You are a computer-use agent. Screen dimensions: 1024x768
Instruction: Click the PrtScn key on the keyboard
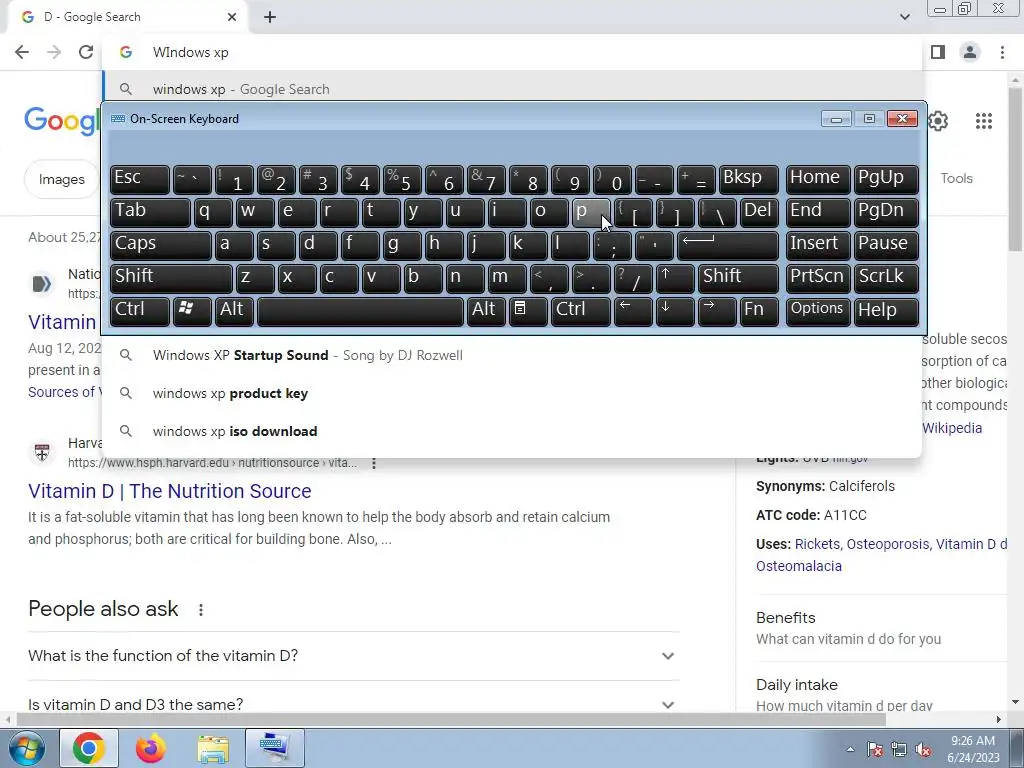pyautogui.click(x=818, y=278)
